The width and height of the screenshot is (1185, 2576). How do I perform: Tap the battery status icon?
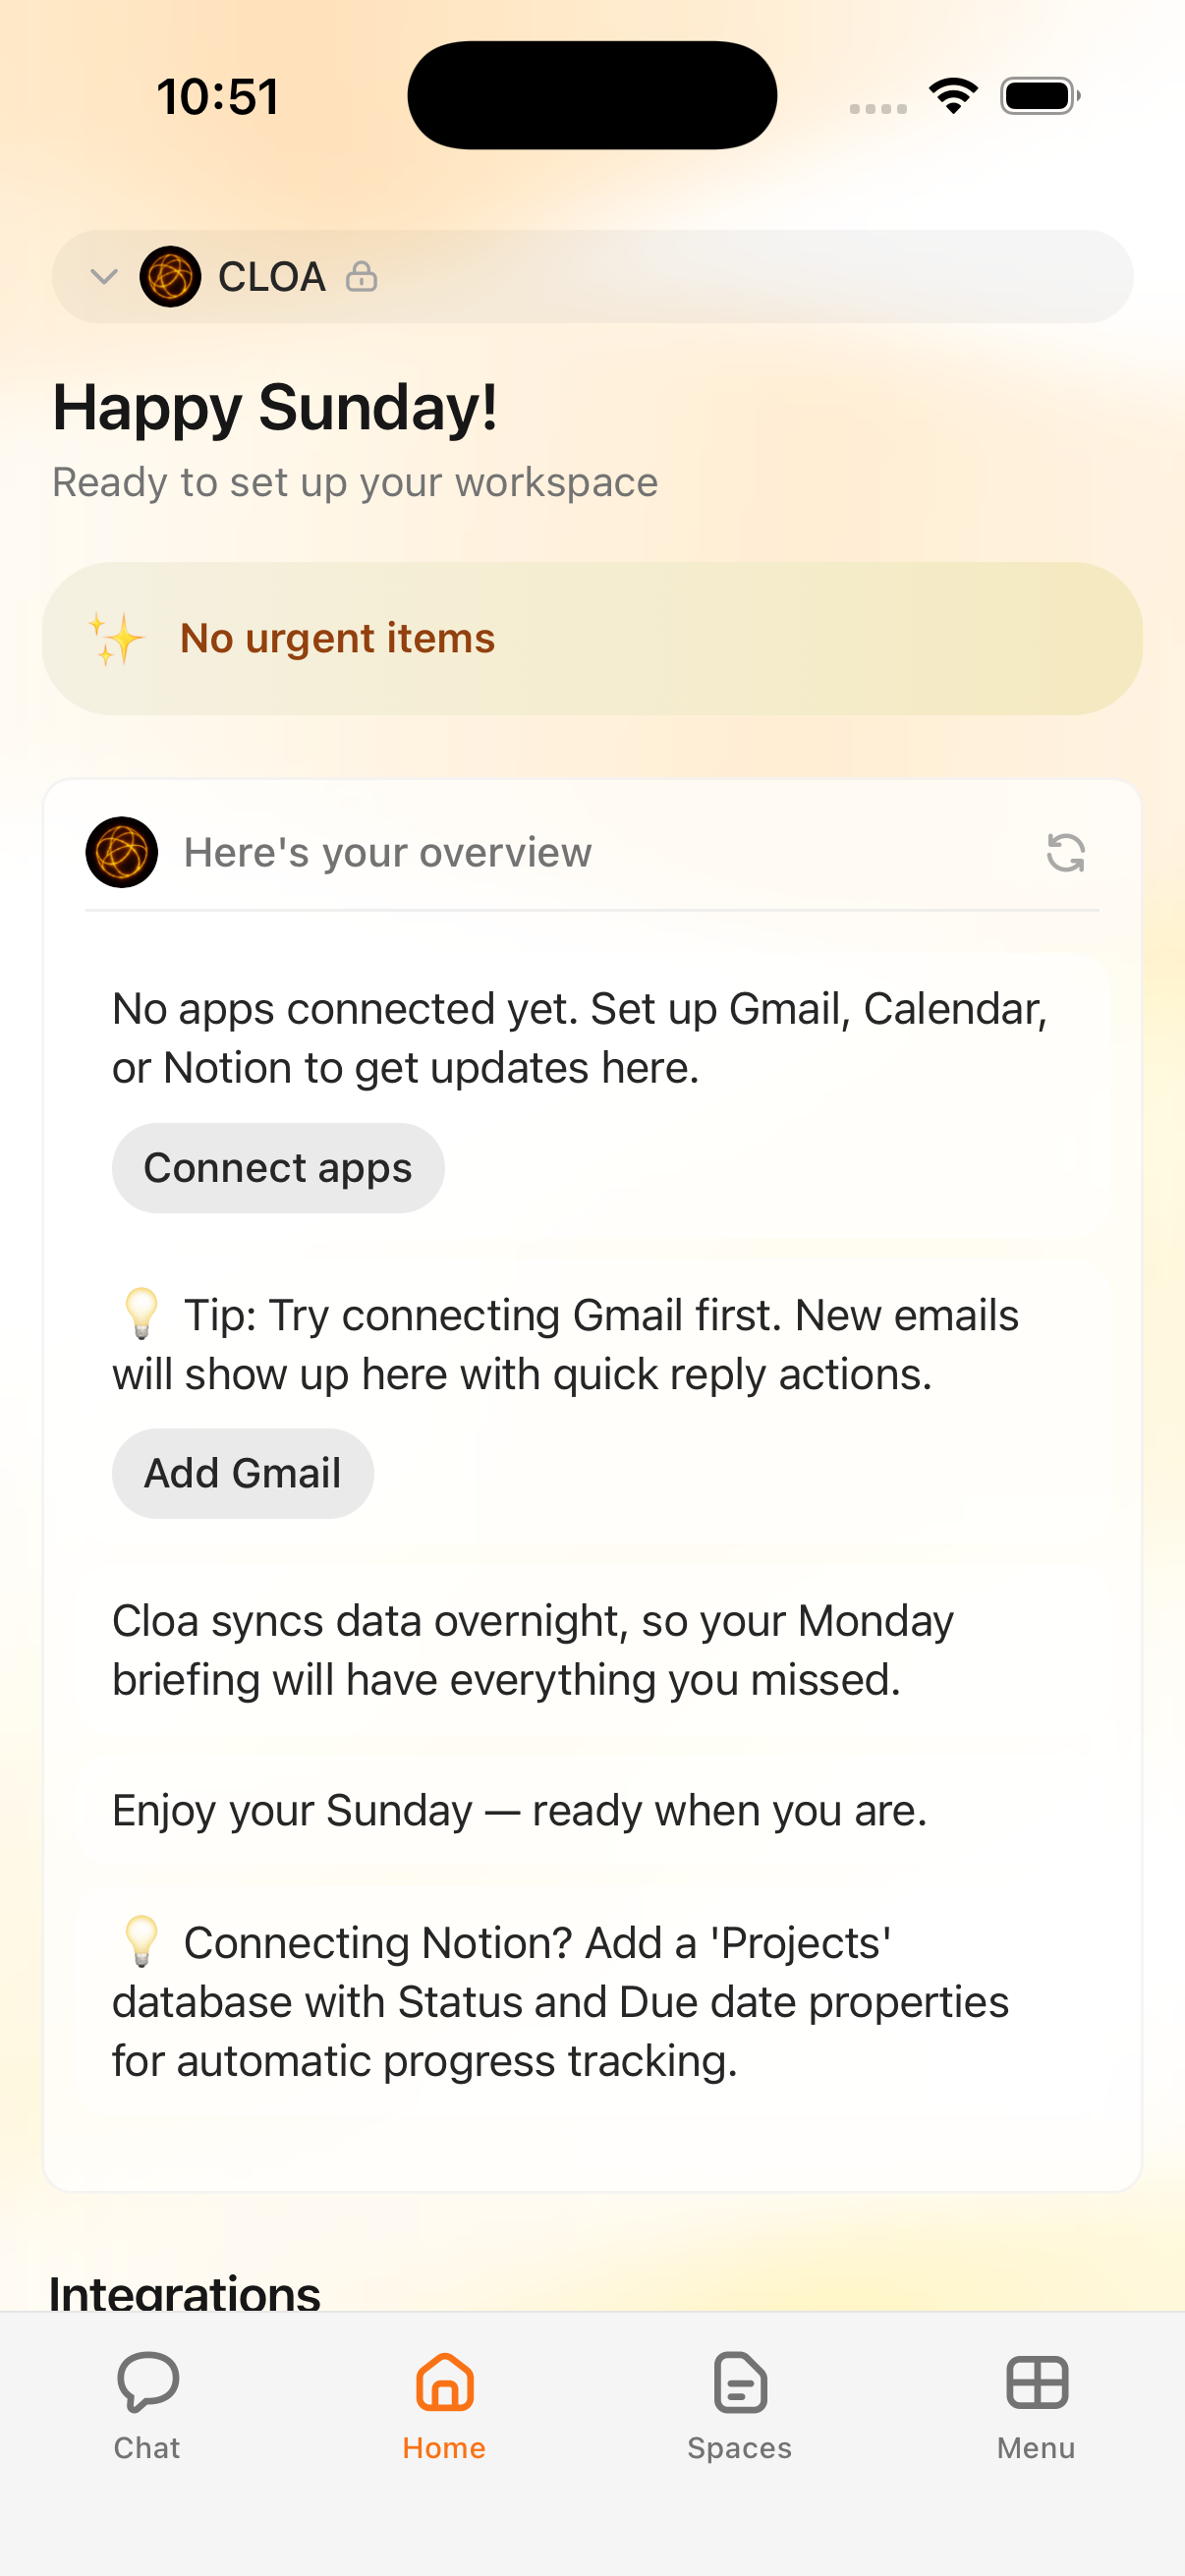tap(1039, 96)
